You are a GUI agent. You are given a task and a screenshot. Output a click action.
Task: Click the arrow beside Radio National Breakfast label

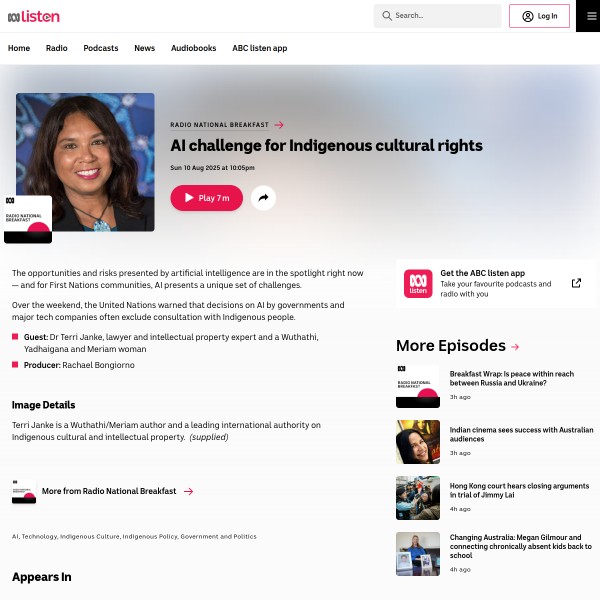coord(279,125)
